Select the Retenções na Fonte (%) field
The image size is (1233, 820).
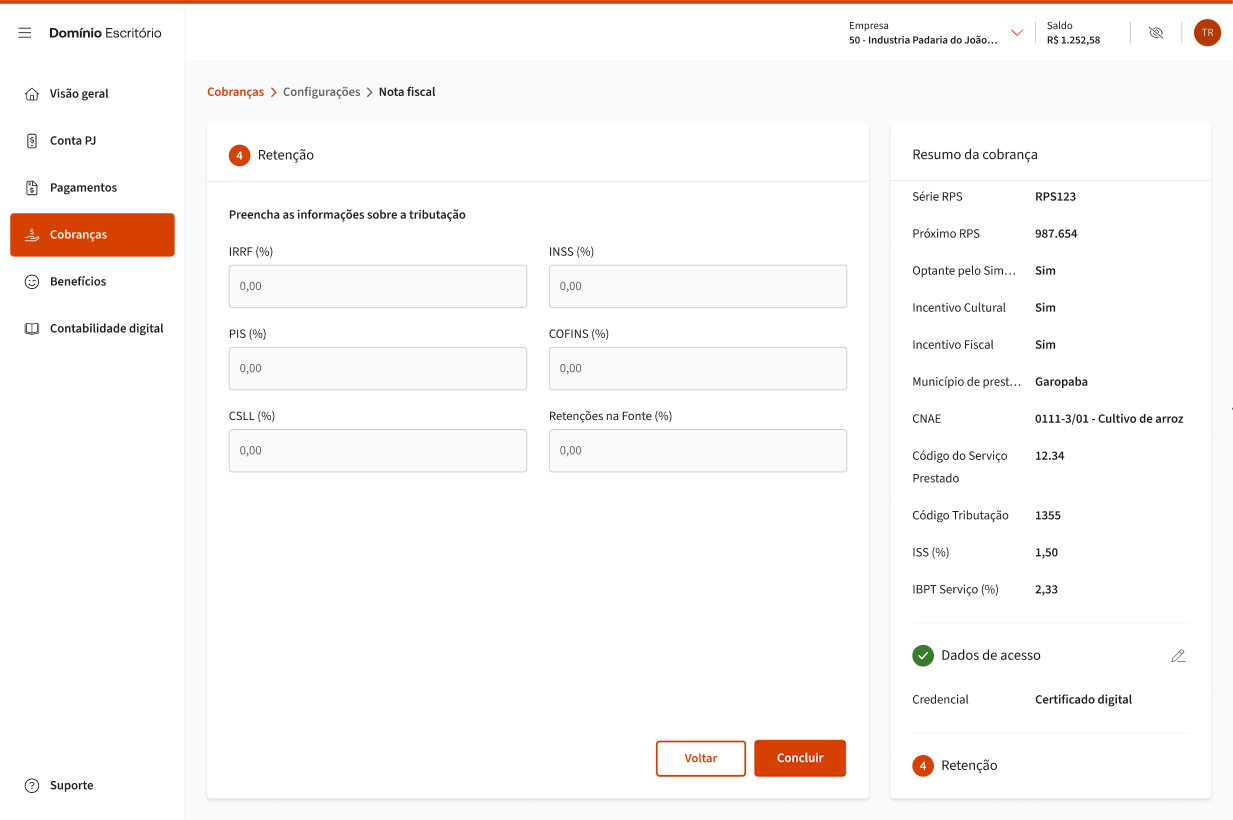click(697, 450)
